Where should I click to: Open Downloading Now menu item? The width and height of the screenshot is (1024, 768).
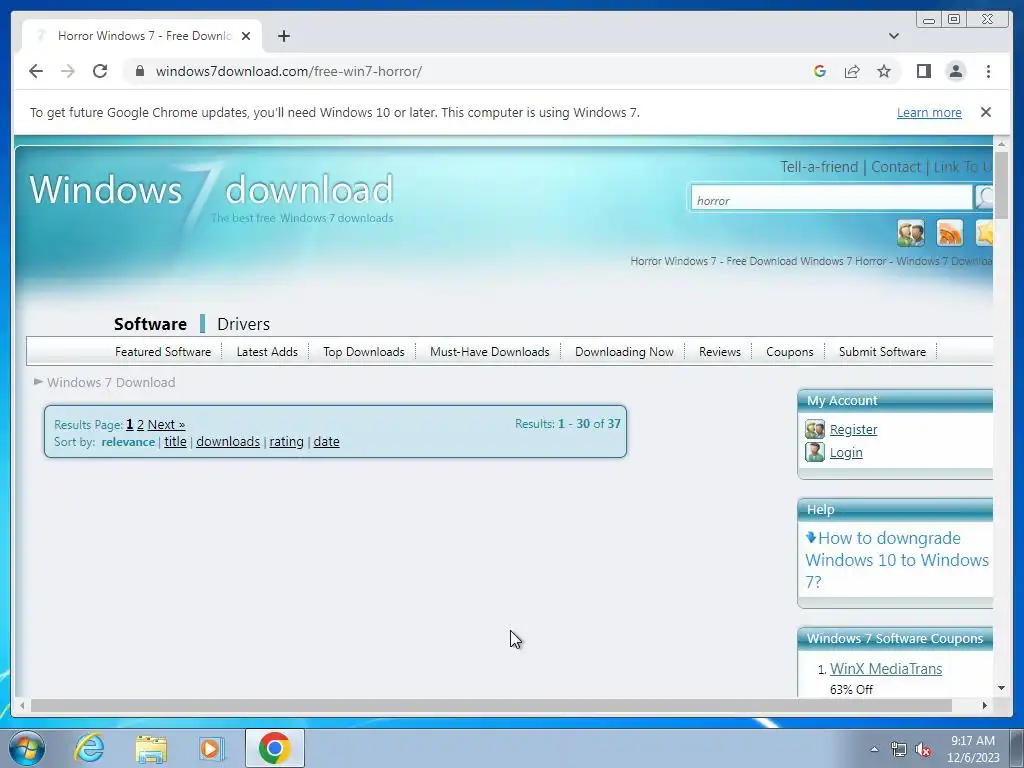(624, 351)
